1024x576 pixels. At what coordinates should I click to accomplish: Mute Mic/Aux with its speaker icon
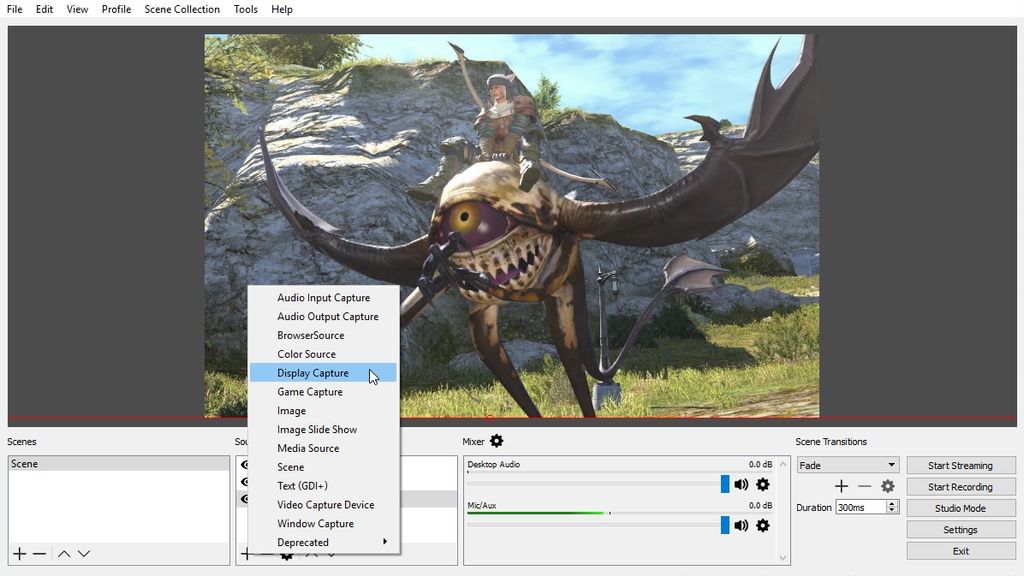(x=740, y=525)
